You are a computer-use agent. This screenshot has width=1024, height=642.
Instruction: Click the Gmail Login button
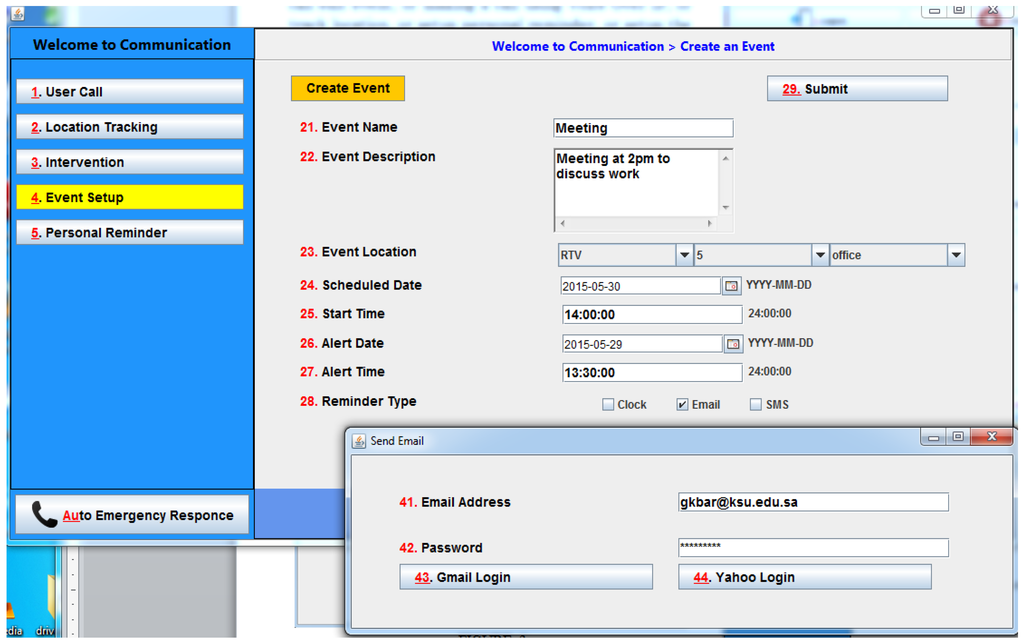[x=526, y=577]
